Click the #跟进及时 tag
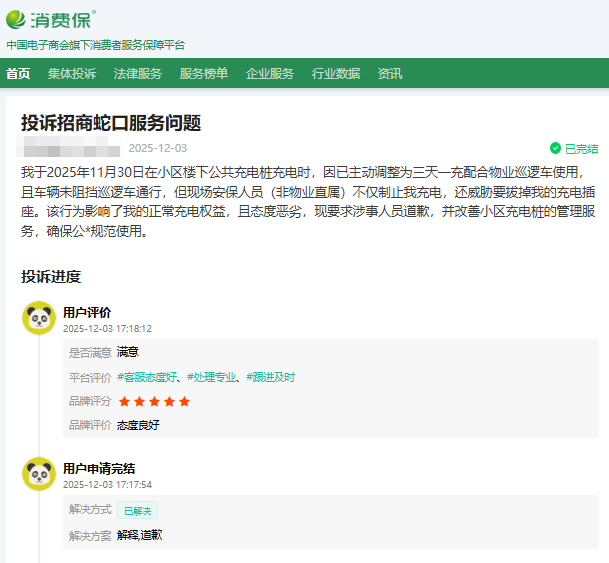The image size is (609, 563). tap(270, 377)
